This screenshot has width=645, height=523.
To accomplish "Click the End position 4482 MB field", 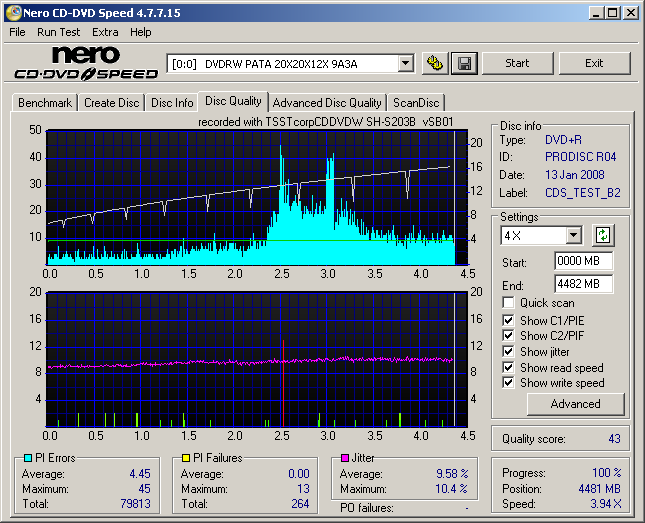I will tap(583, 284).
